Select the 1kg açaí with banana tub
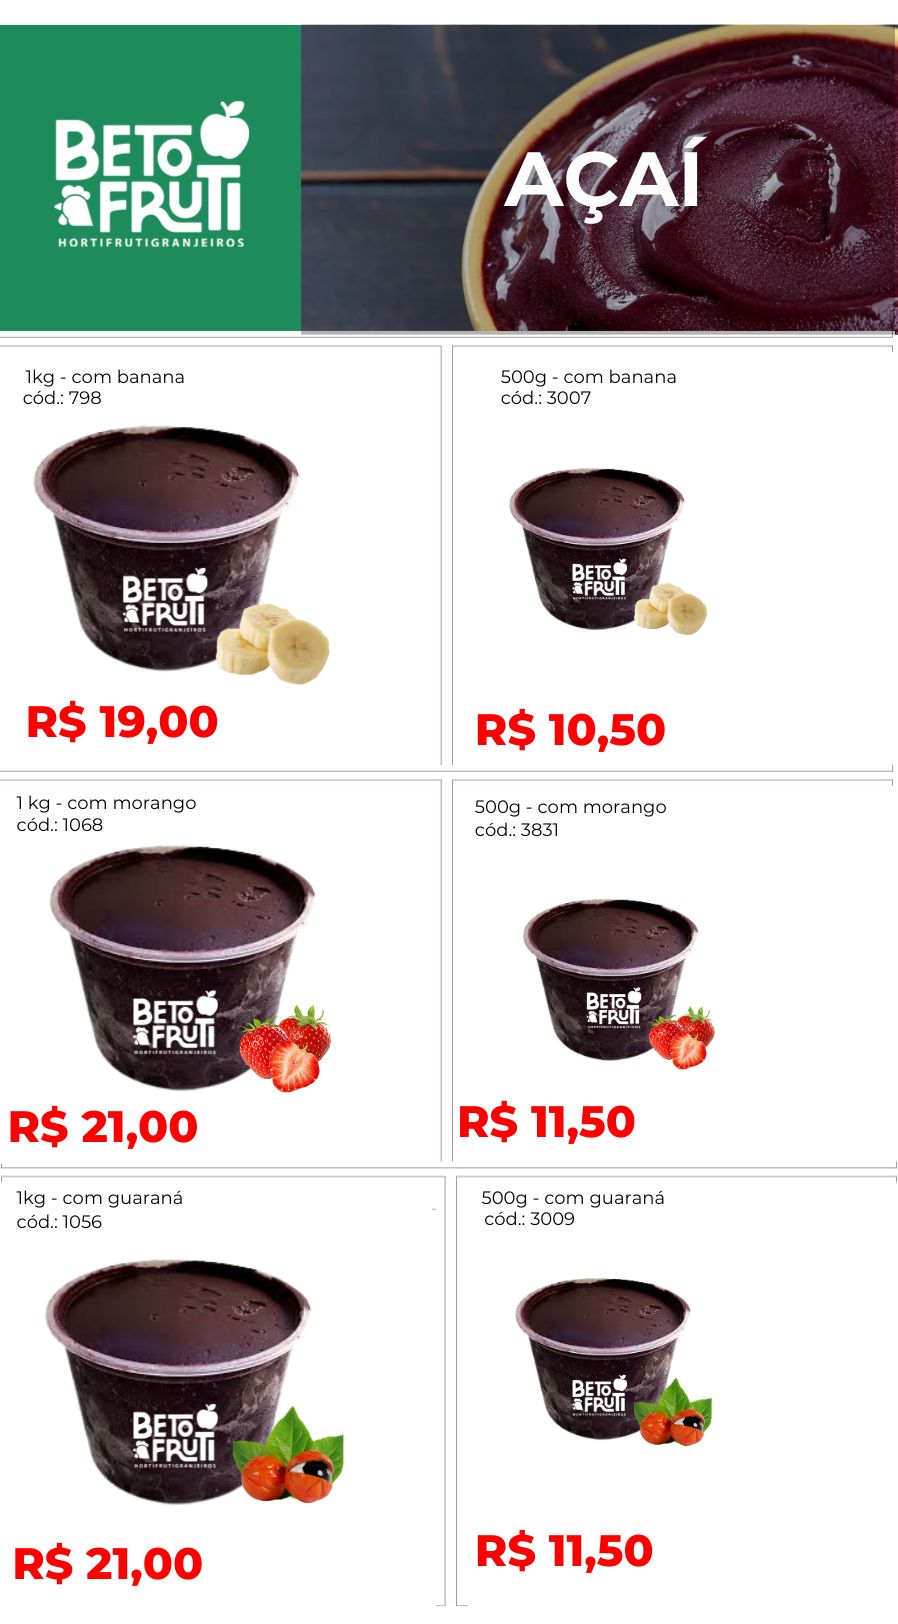 [x=181, y=556]
